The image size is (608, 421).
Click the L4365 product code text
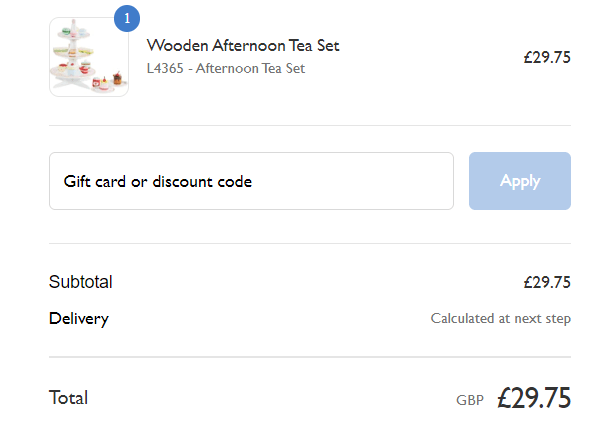pyautogui.click(x=165, y=68)
